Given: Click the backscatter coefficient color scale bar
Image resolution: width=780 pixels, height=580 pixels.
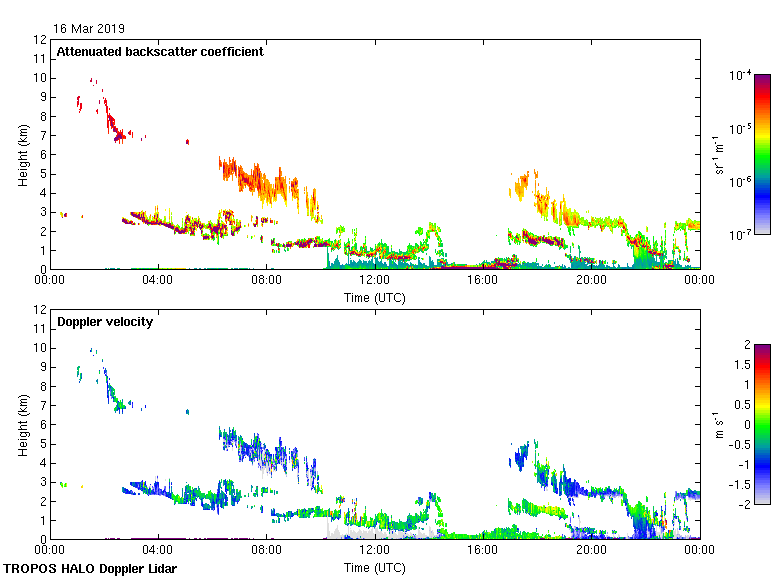Looking at the screenshot, I should (762, 153).
